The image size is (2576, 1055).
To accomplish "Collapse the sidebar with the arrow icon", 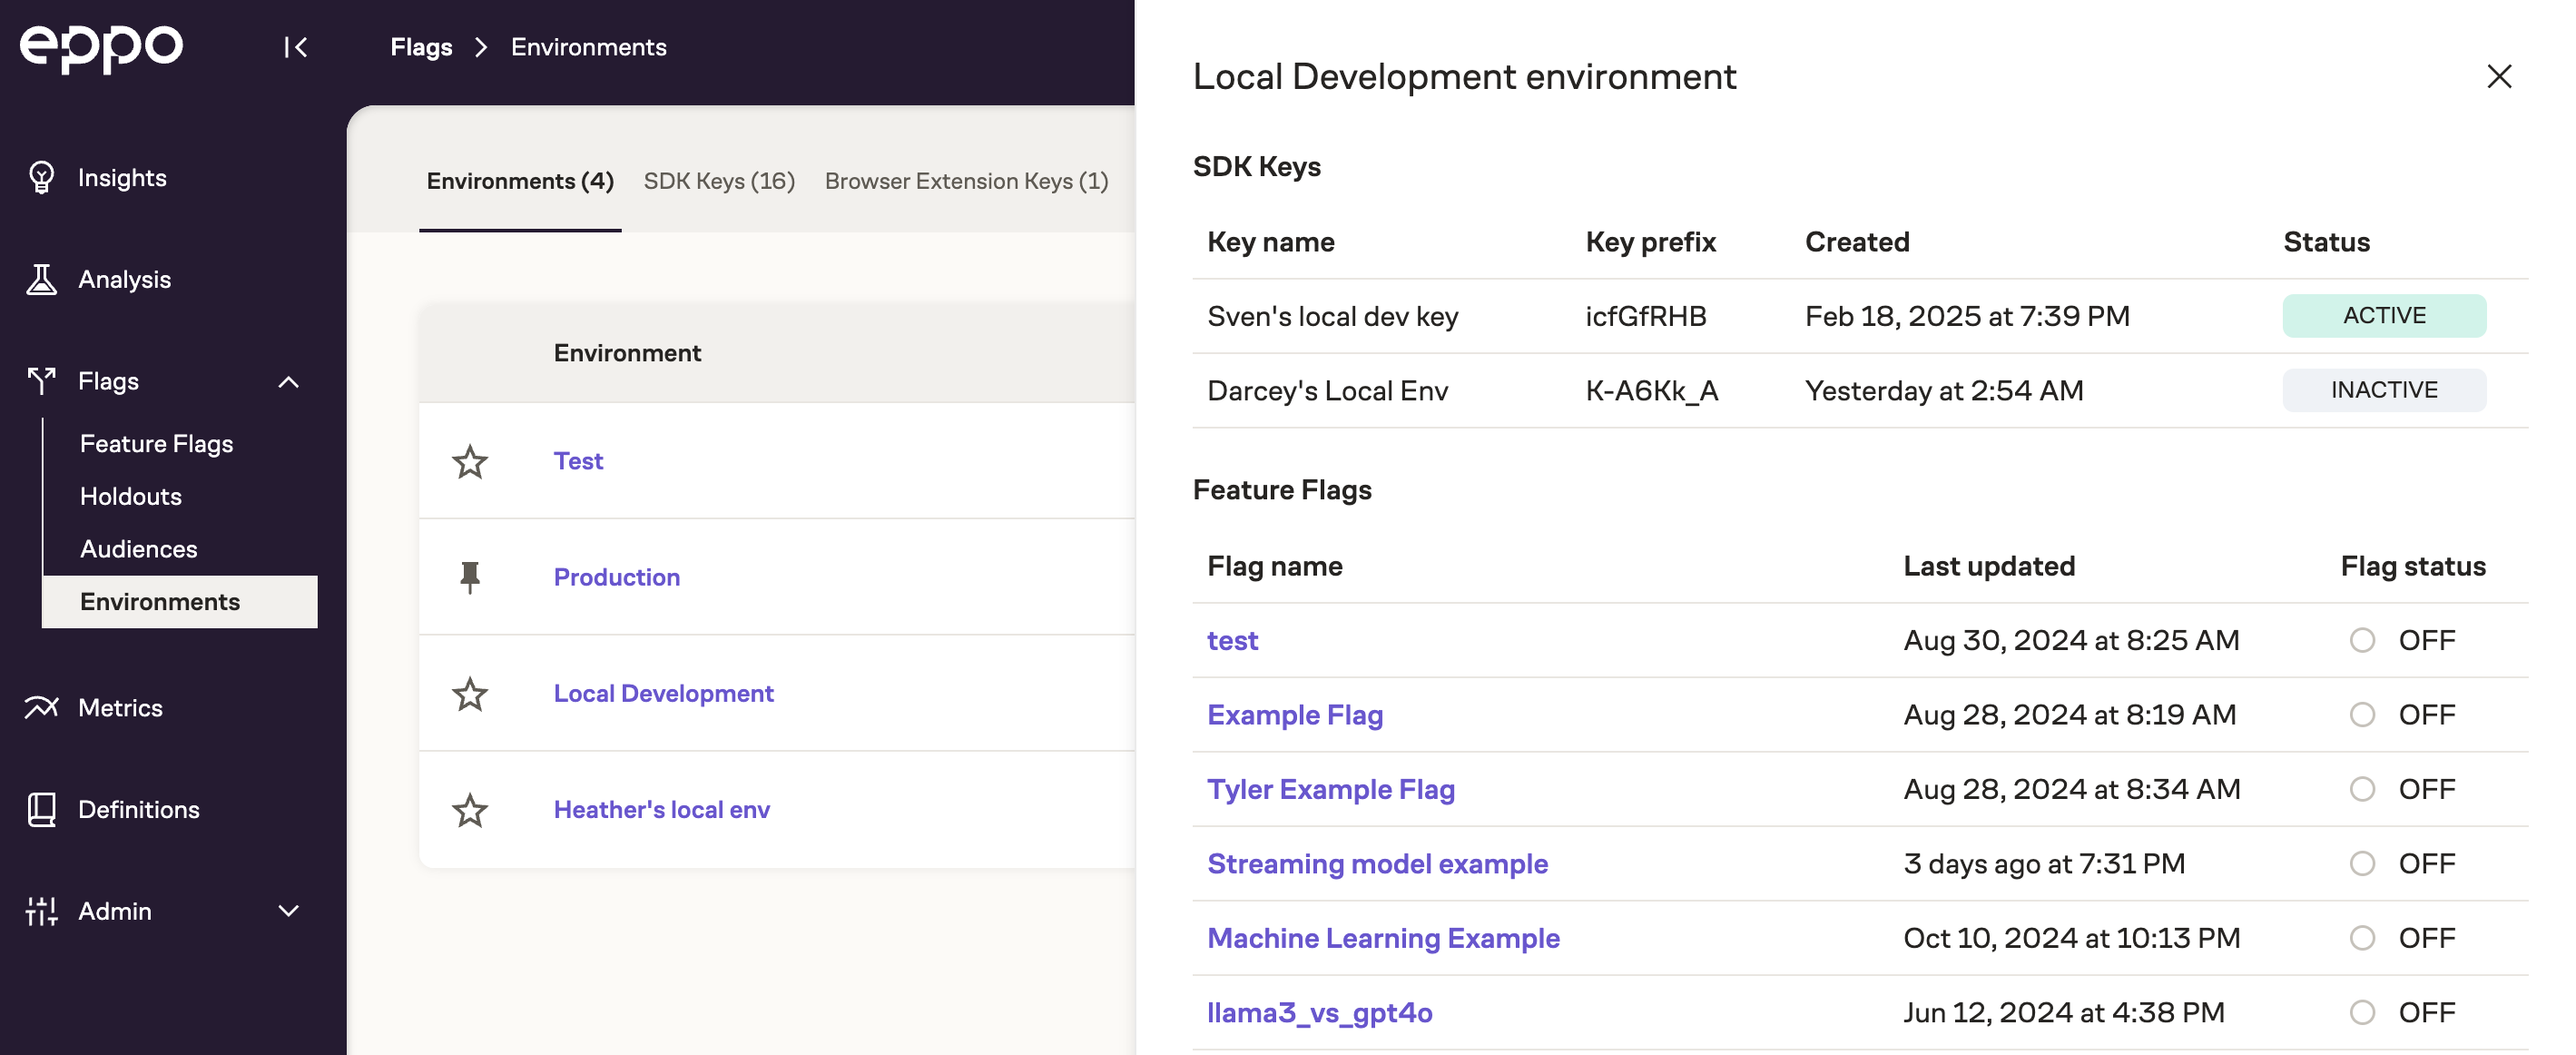I will [295, 47].
